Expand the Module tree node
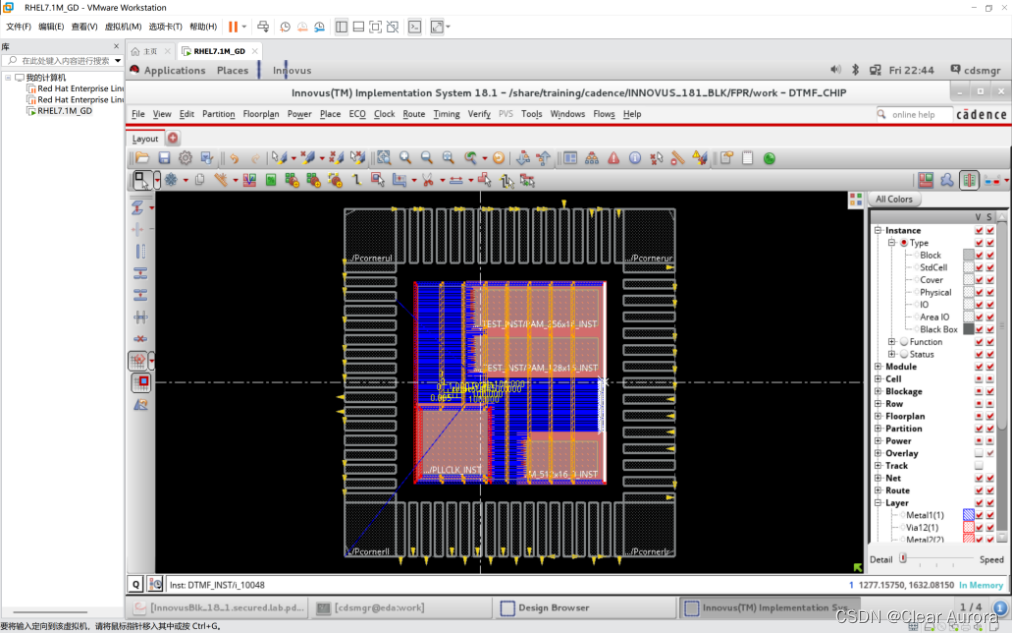 (x=879, y=366)
